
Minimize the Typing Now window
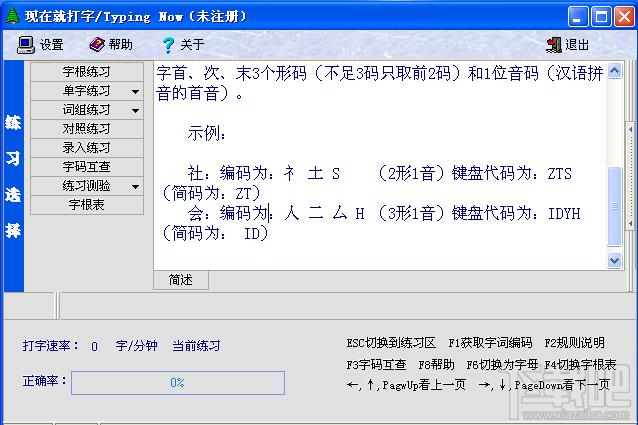pos(578,17)
